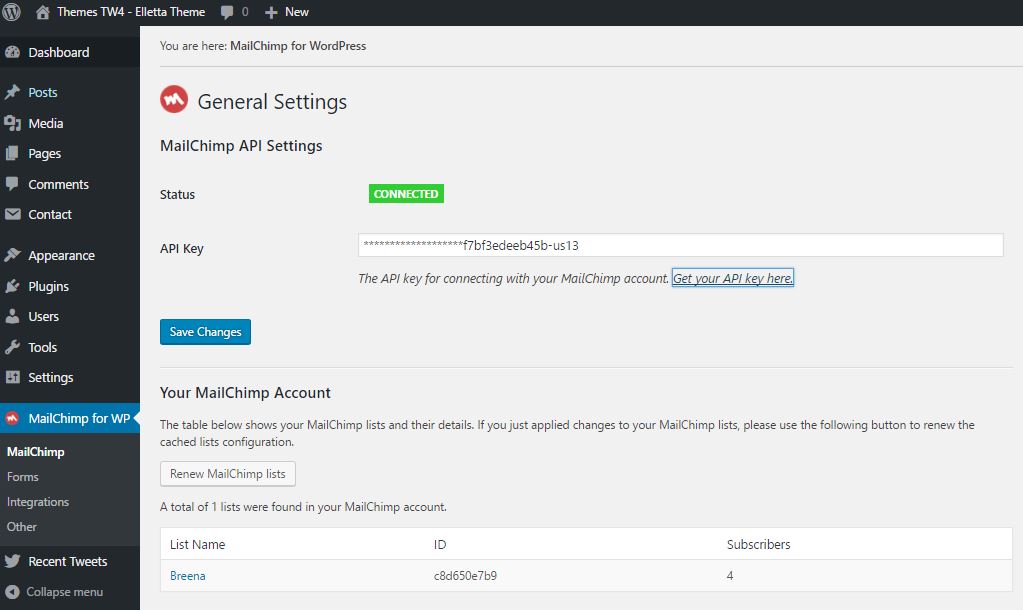Click the CONNECTED status badge

[x=406, y=194]
